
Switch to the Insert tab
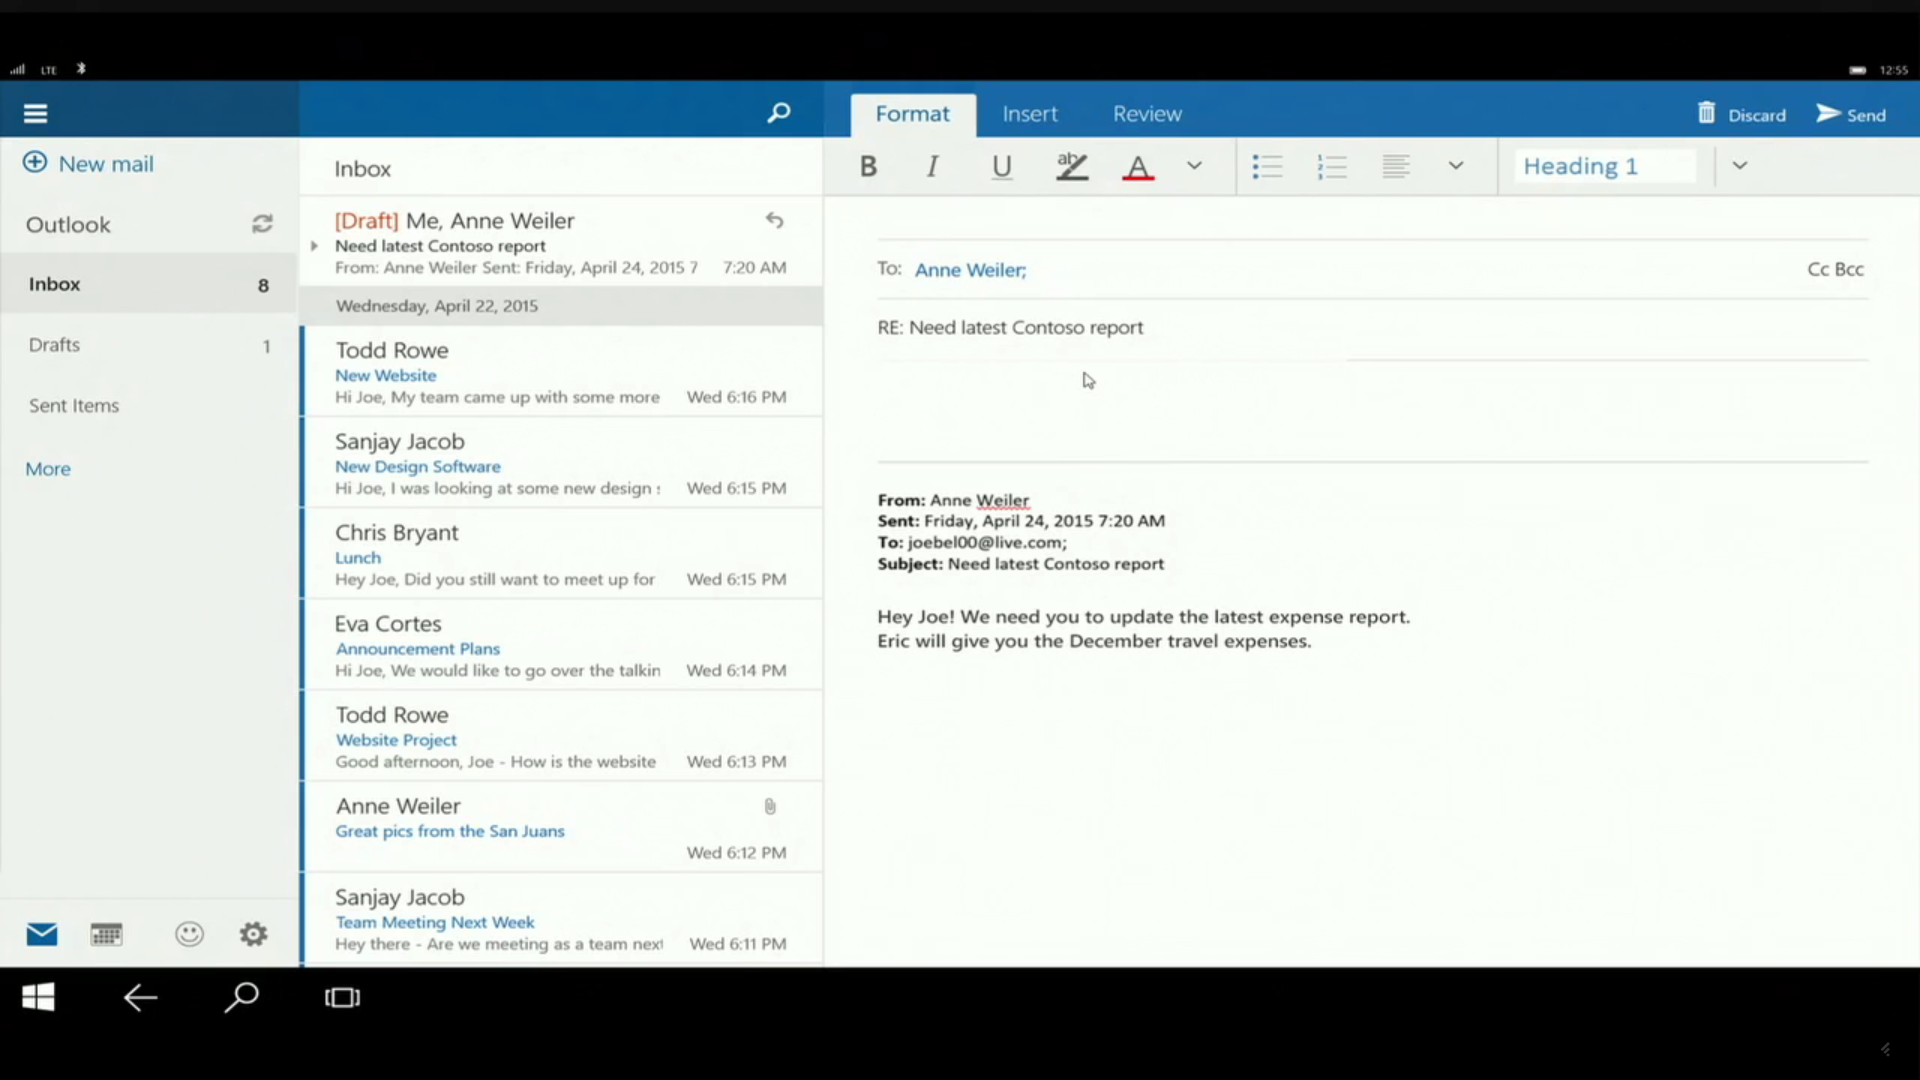coord(1029,114)
